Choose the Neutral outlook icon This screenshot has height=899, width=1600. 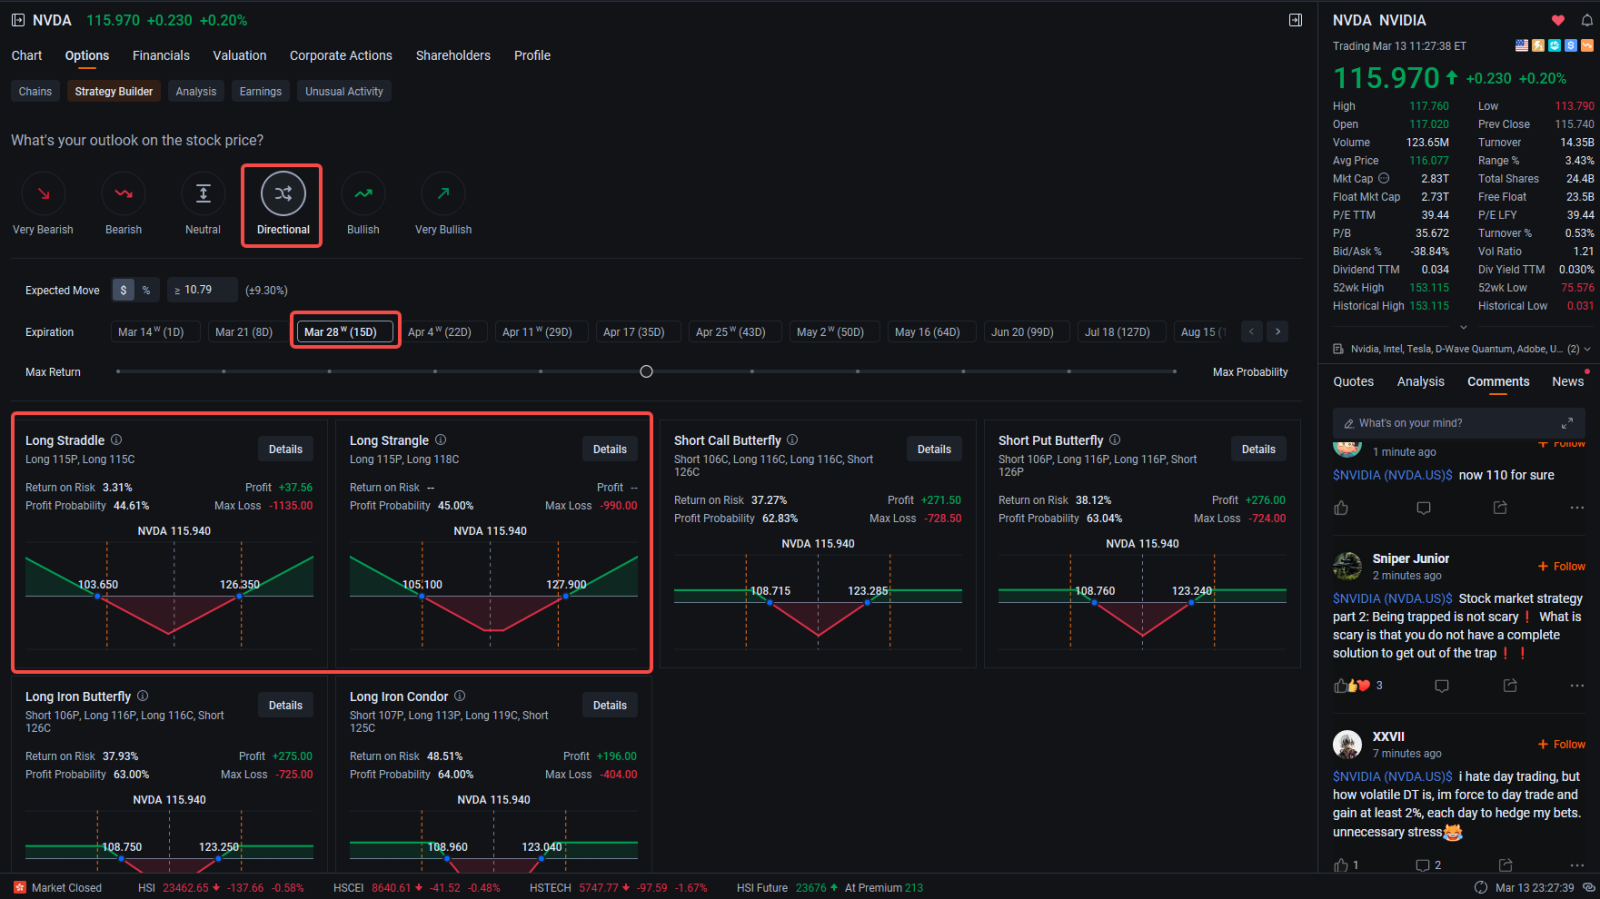[203, 194]
